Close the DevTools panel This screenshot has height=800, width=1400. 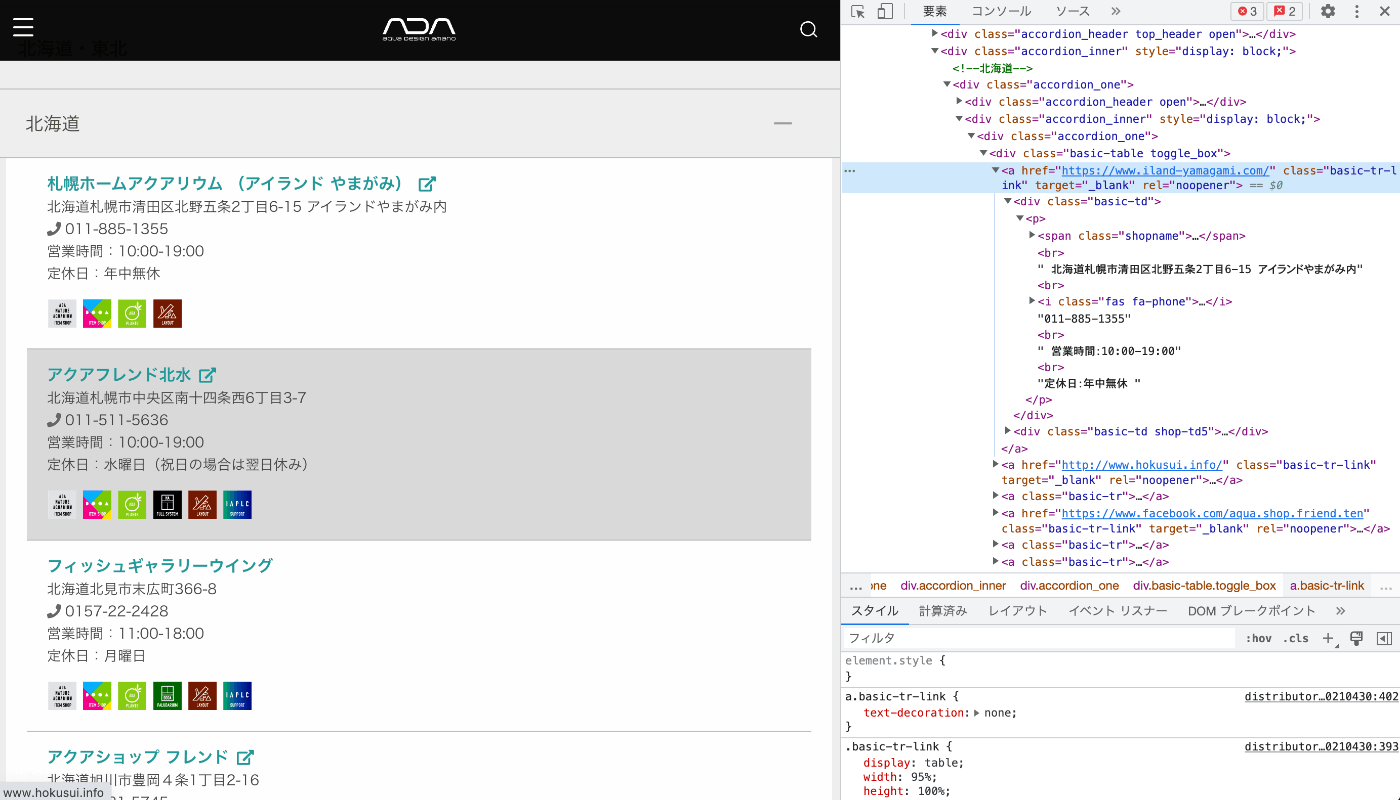click(x=1385, y=11)
